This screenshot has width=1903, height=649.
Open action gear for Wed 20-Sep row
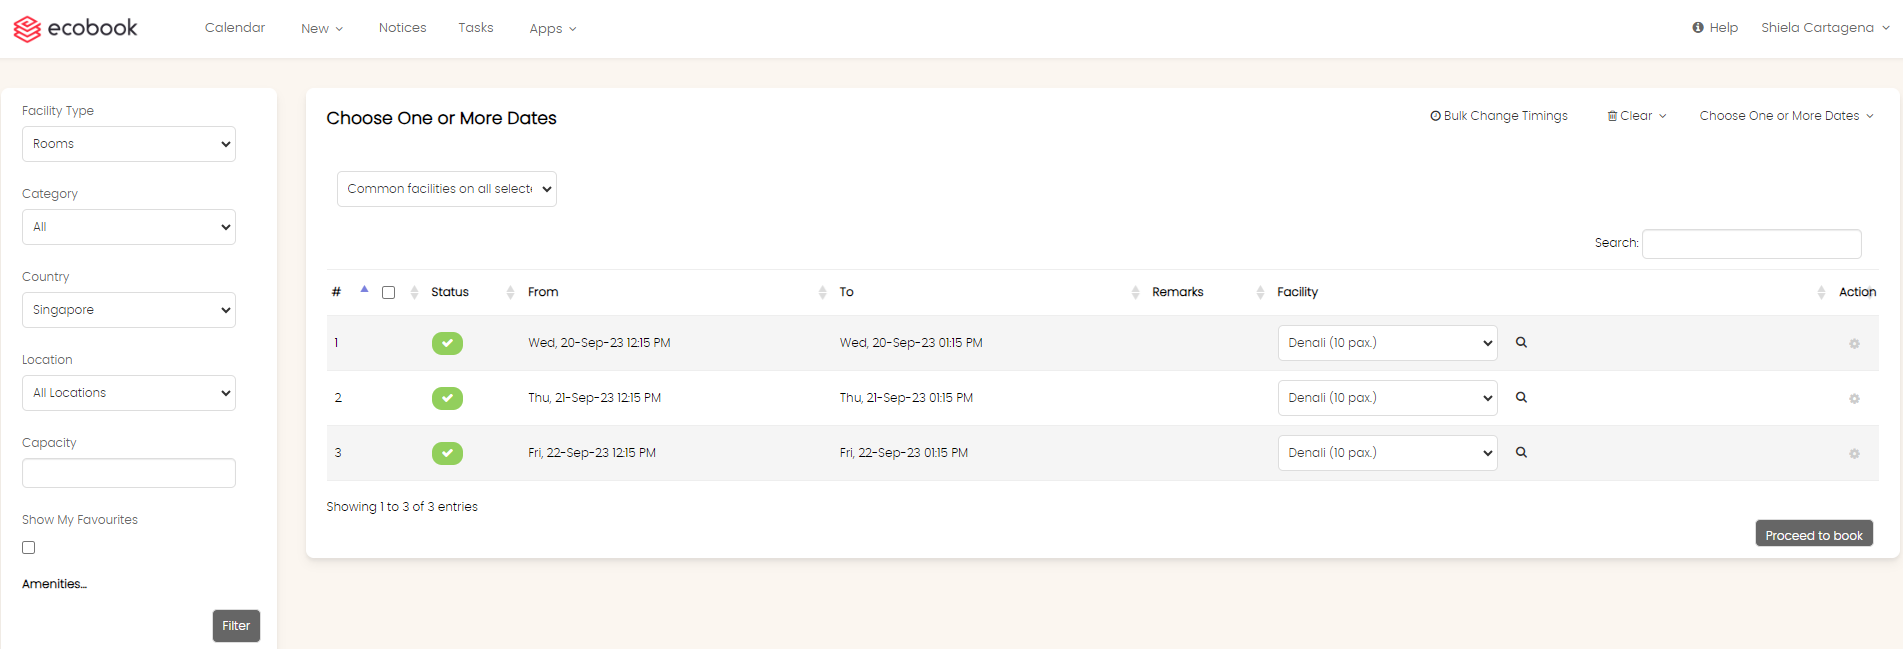point(1854,344)
